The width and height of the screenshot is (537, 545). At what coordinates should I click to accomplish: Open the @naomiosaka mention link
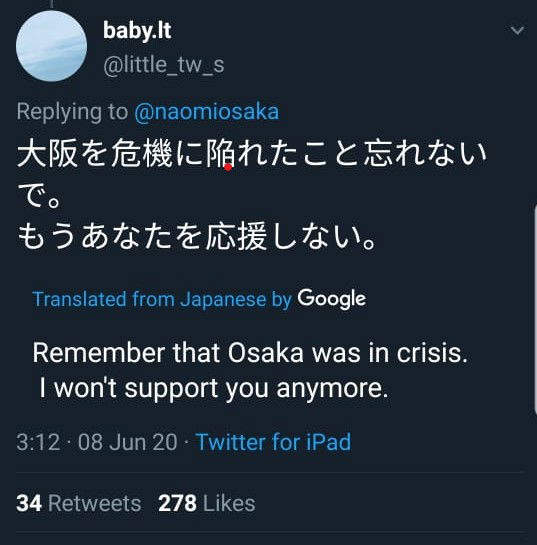(x=206, y=112)
